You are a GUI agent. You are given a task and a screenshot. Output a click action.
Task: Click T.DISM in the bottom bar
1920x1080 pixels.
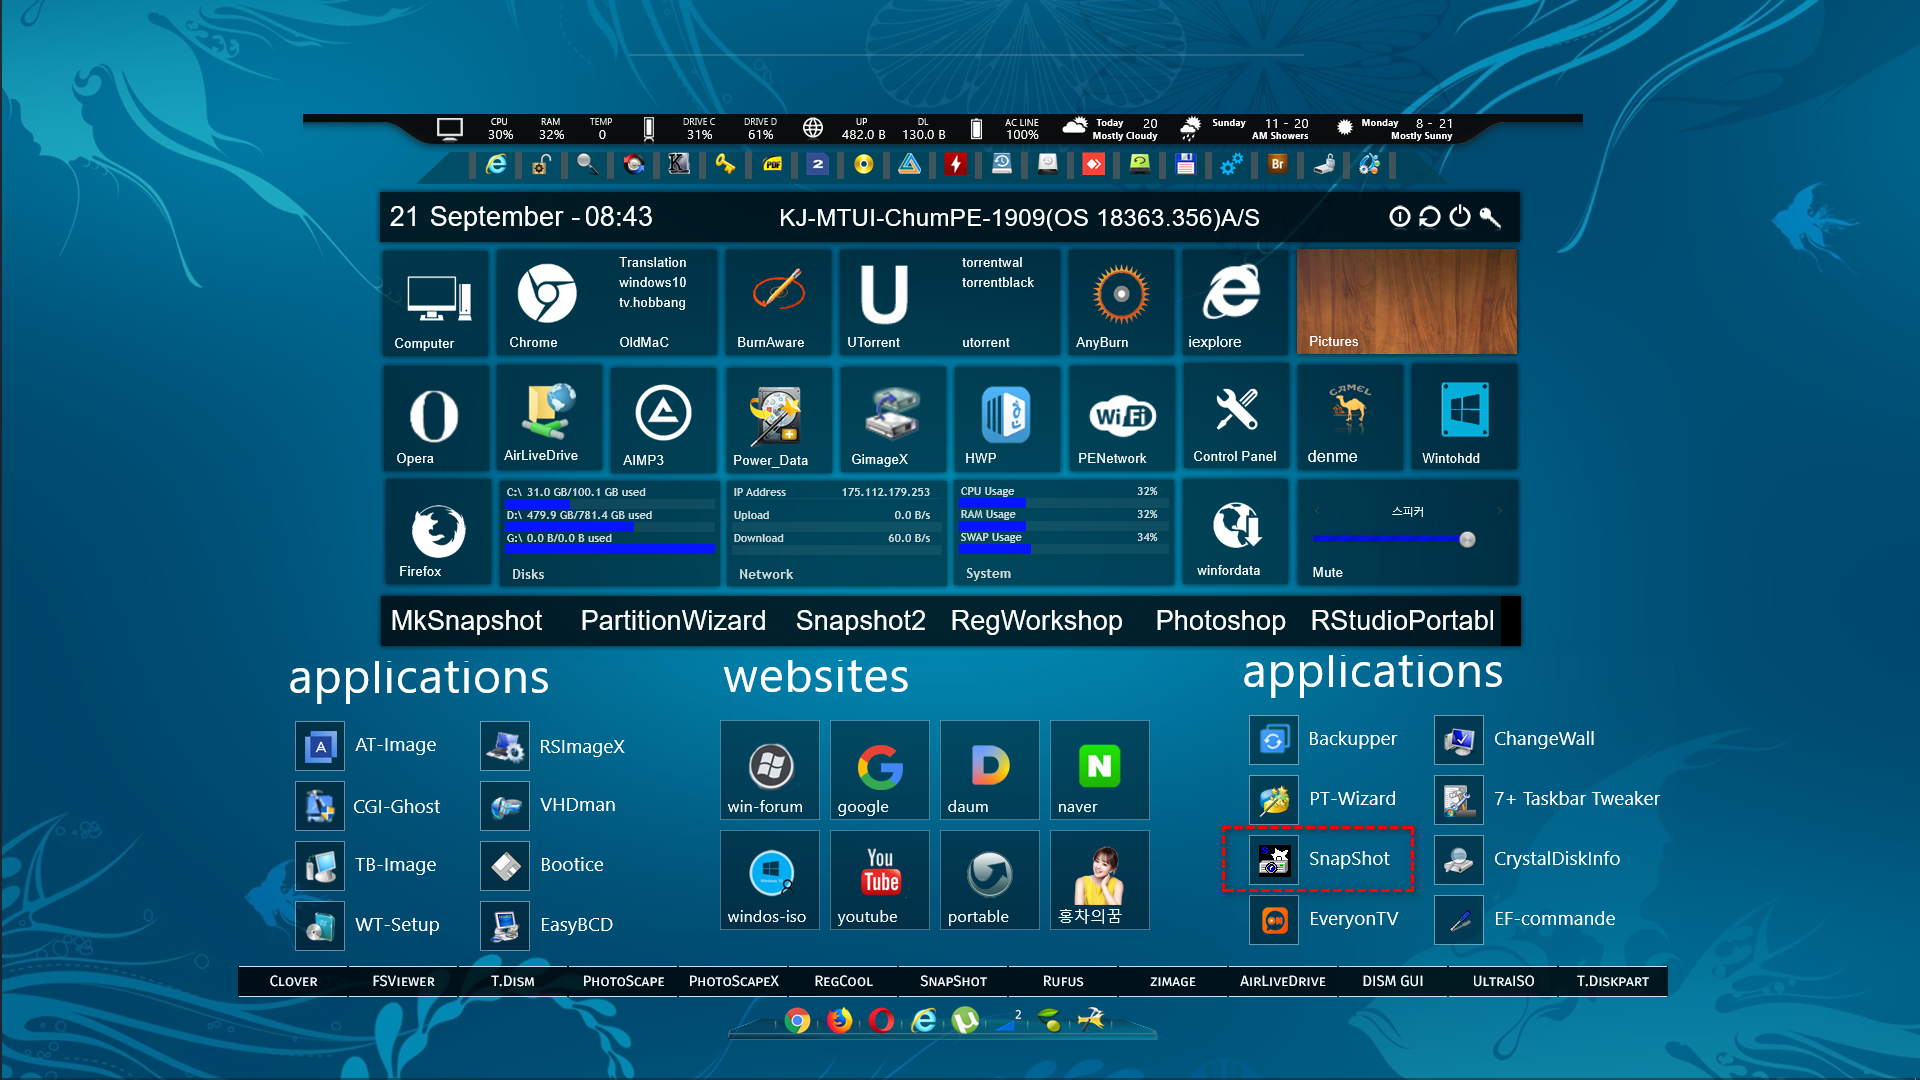click(x=512, y=981)
